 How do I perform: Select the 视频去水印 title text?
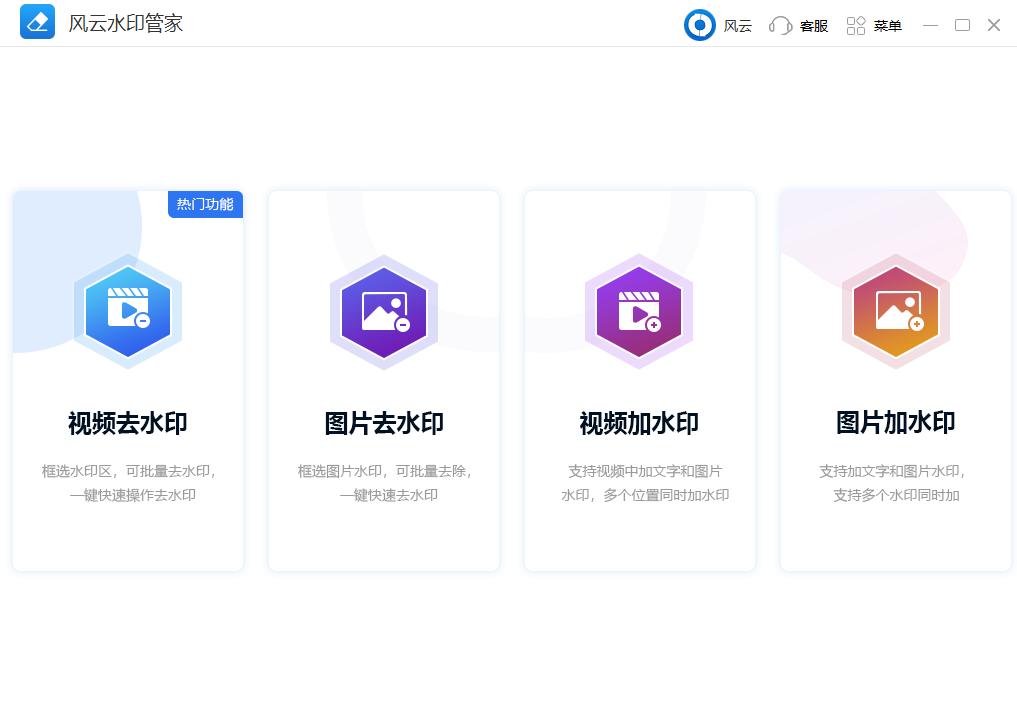coord(128,422)
